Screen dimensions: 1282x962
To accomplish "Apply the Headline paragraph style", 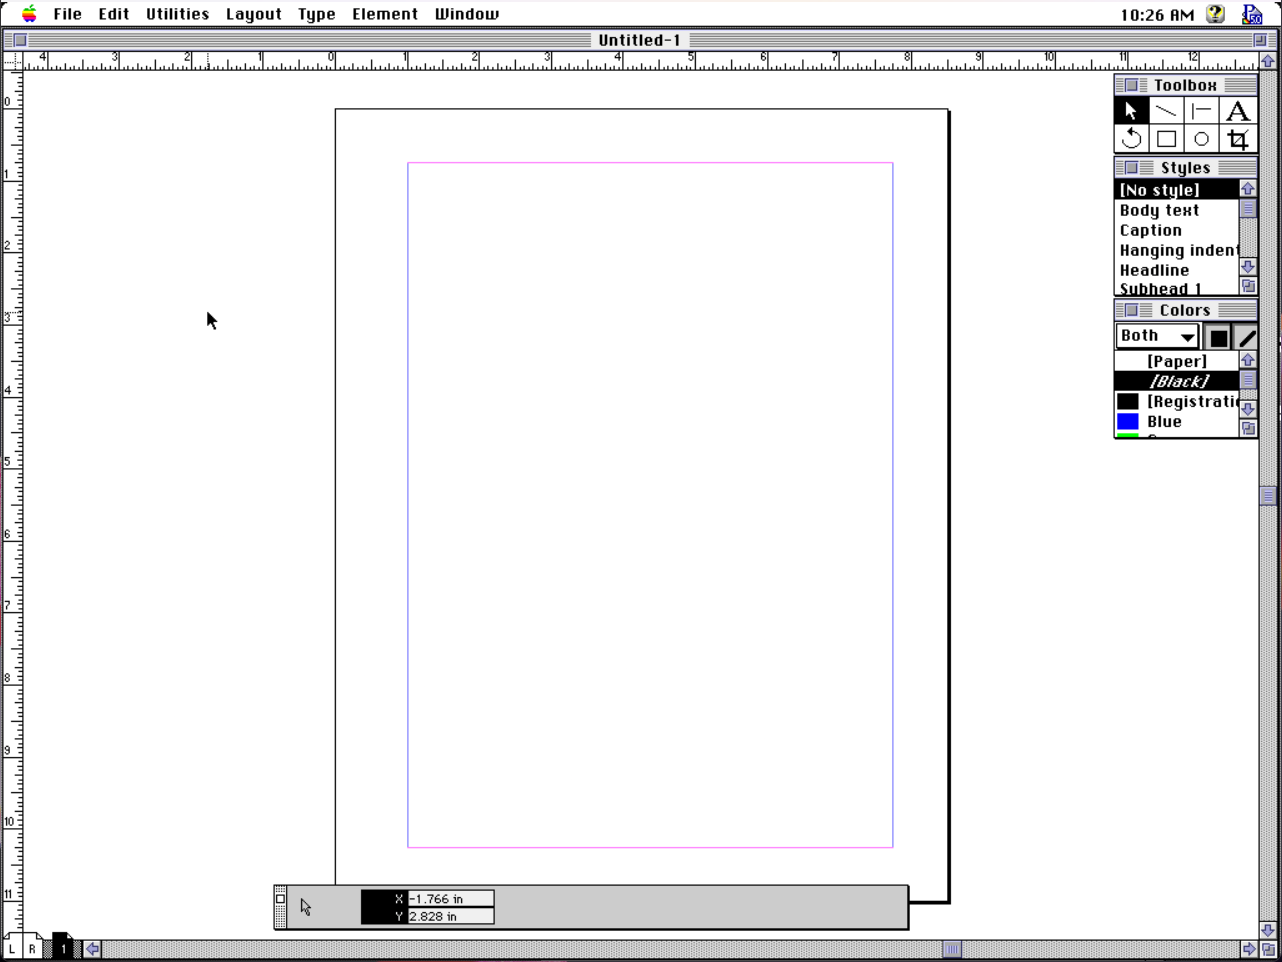I will [x=1154, y=270].
